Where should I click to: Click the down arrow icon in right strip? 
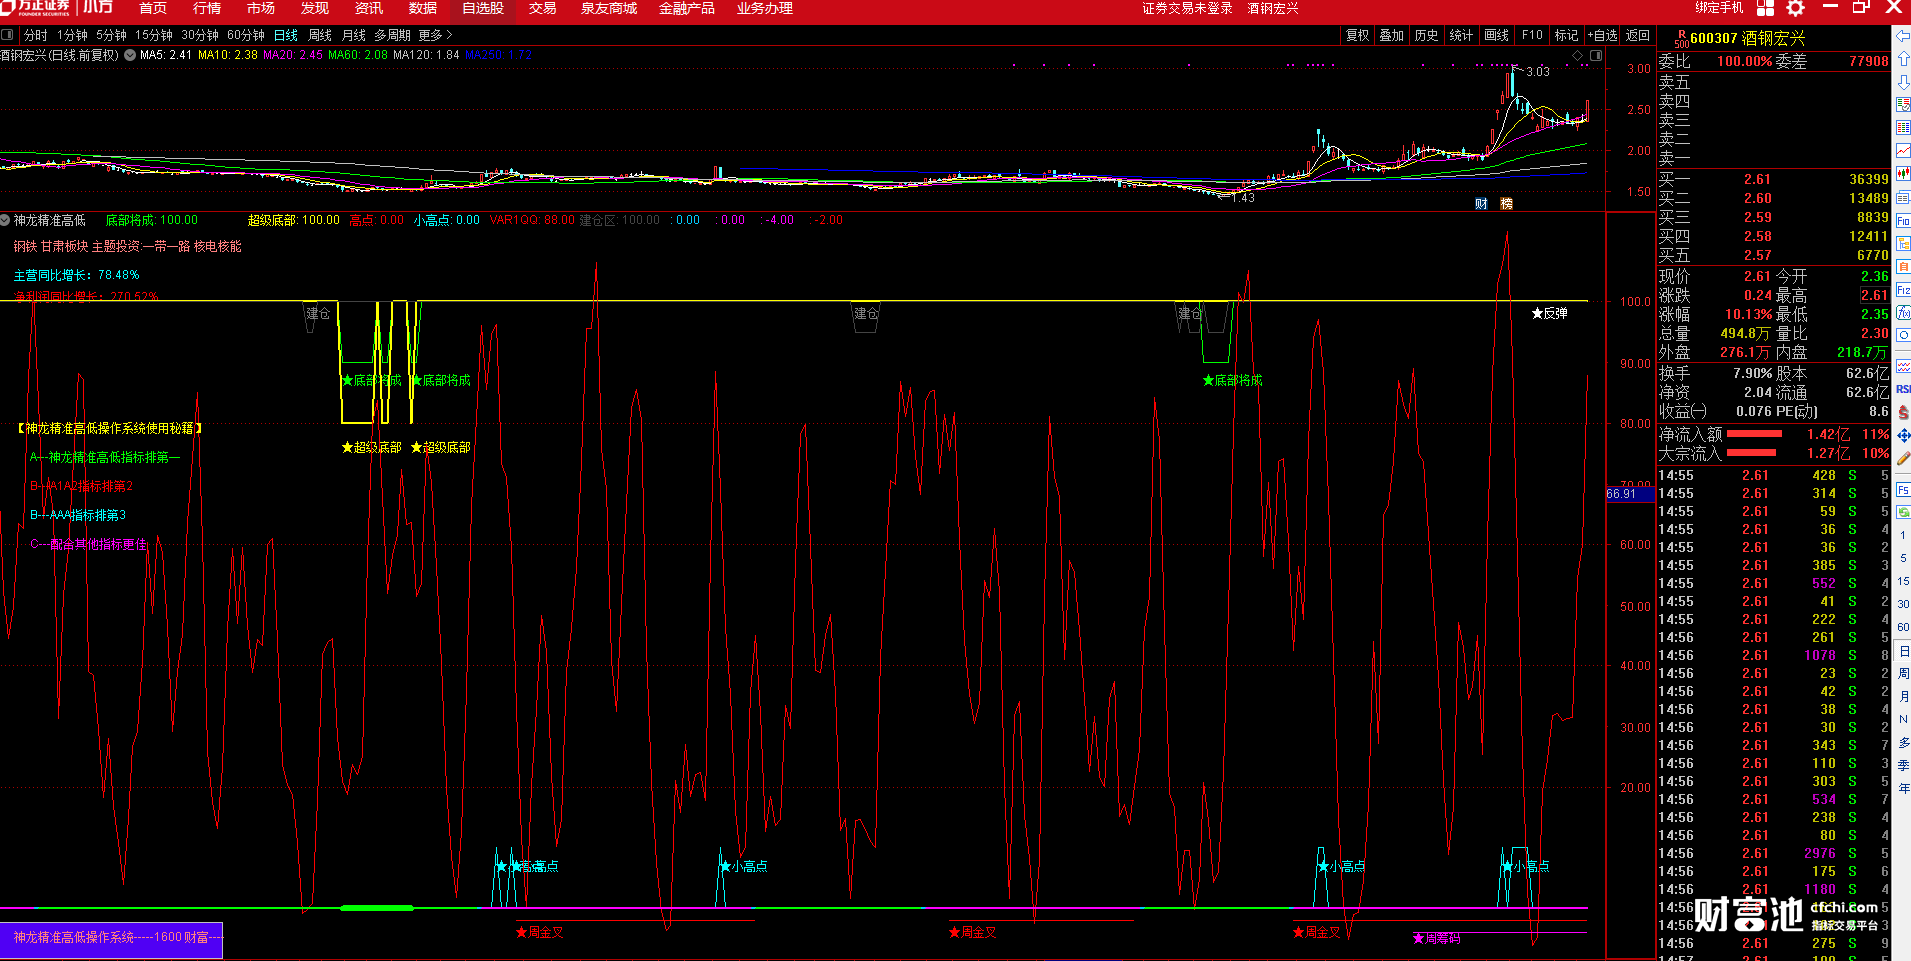pos(1902,82)
